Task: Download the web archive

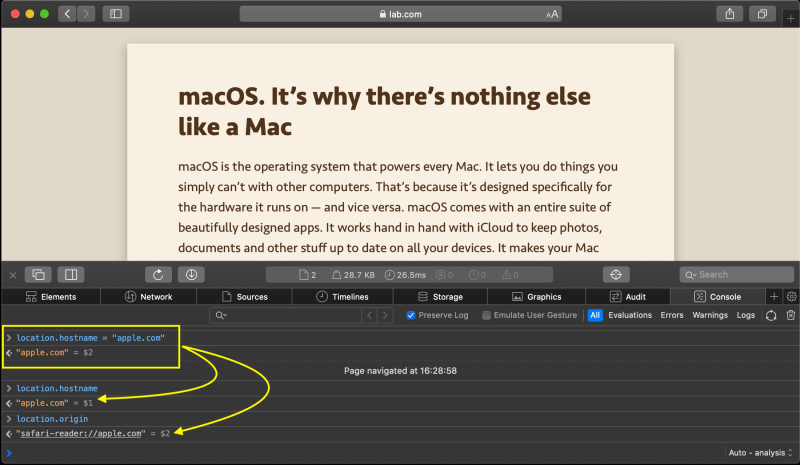Action: click(191, 275)
